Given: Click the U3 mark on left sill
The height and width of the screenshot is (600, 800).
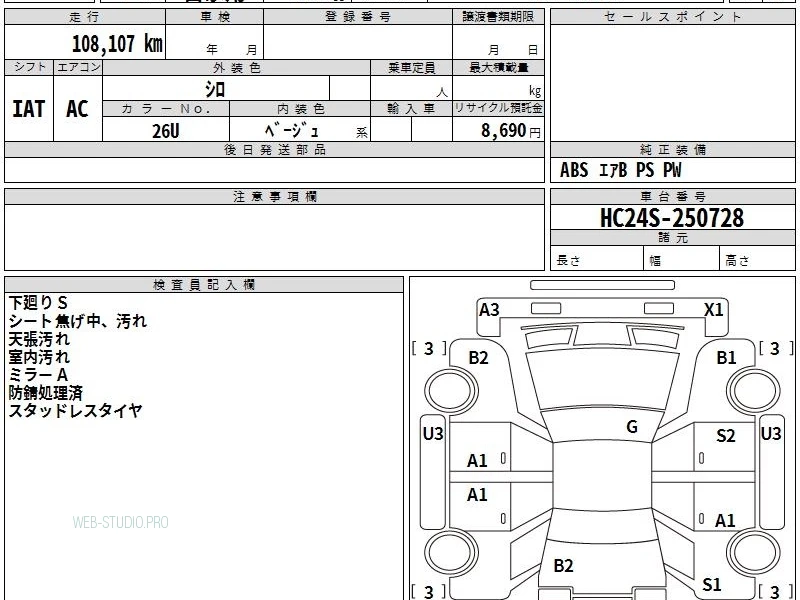Looking at the screenshot, I should (433, 434).
